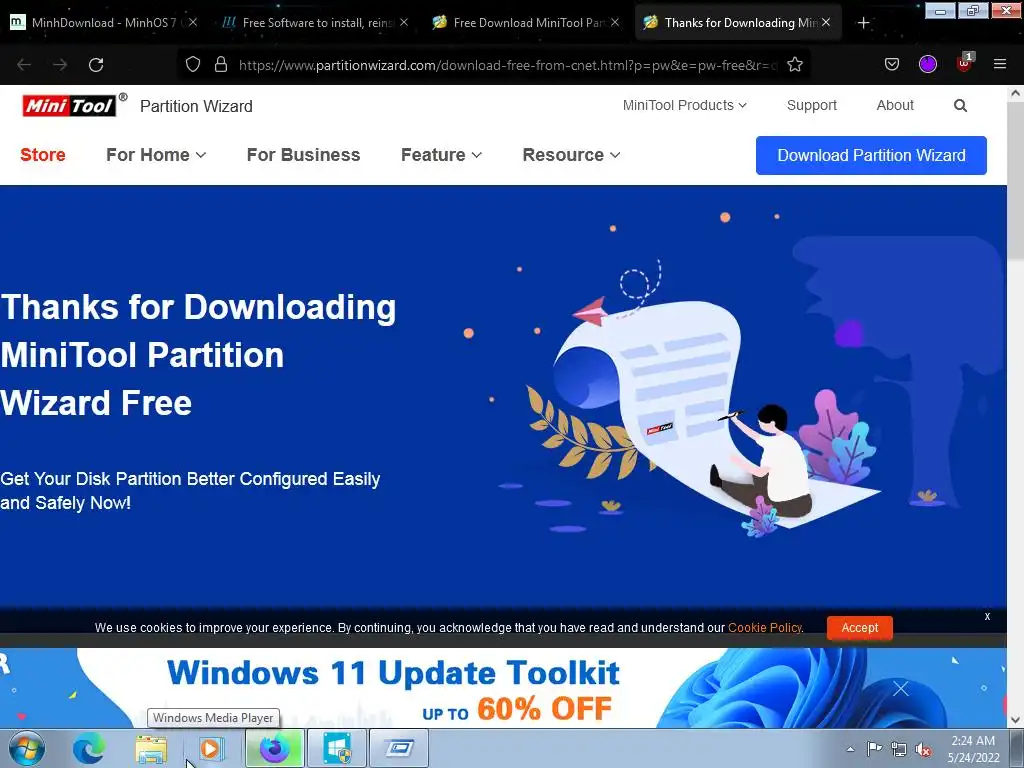Dismiss the cookie bar with small x
Viewport: 1024px width, 768px height.
[987, 616]
